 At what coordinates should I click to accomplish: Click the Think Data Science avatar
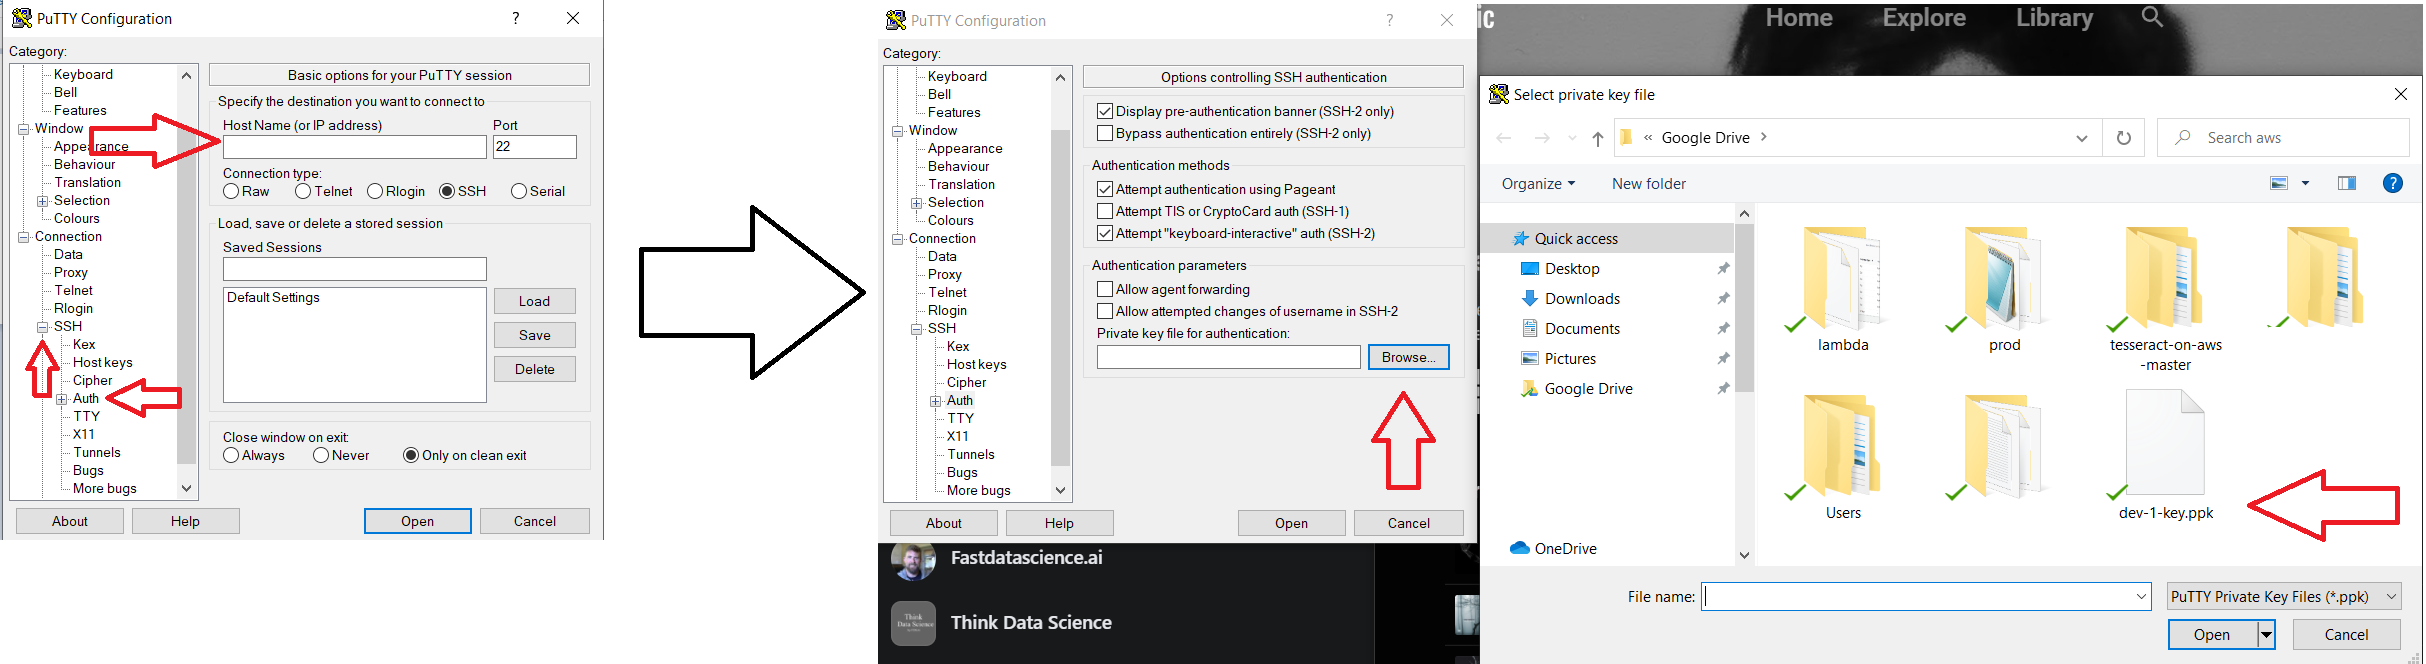point(913,623)
